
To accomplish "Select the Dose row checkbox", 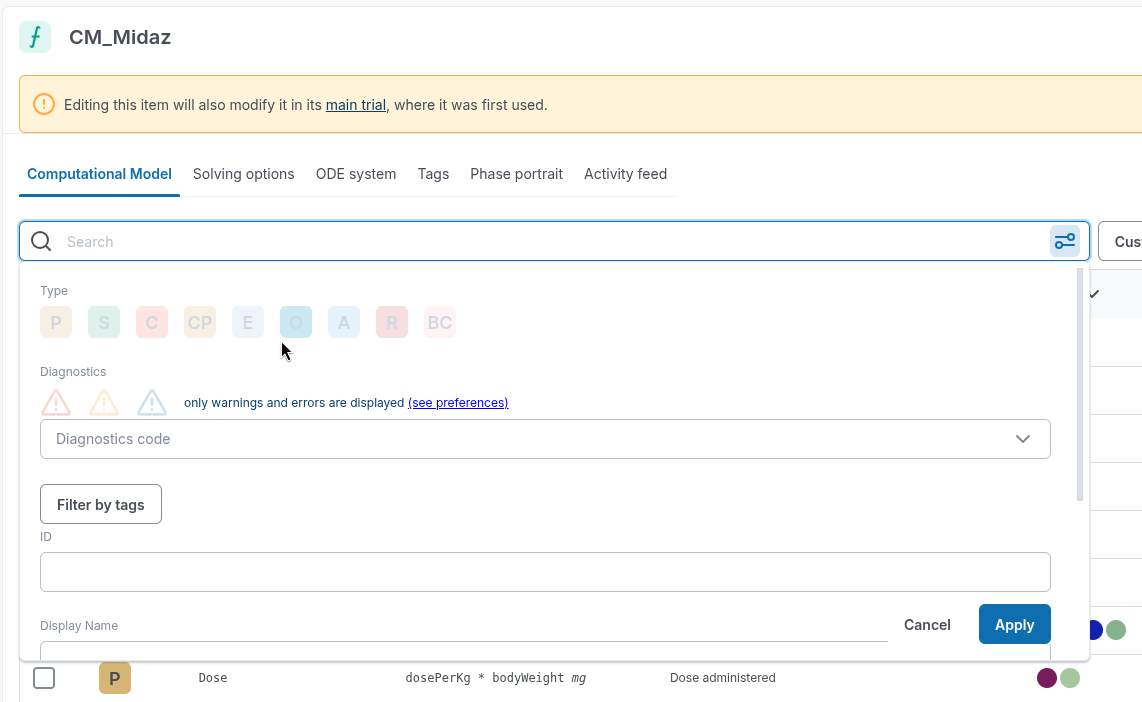I will coord(44,678).
